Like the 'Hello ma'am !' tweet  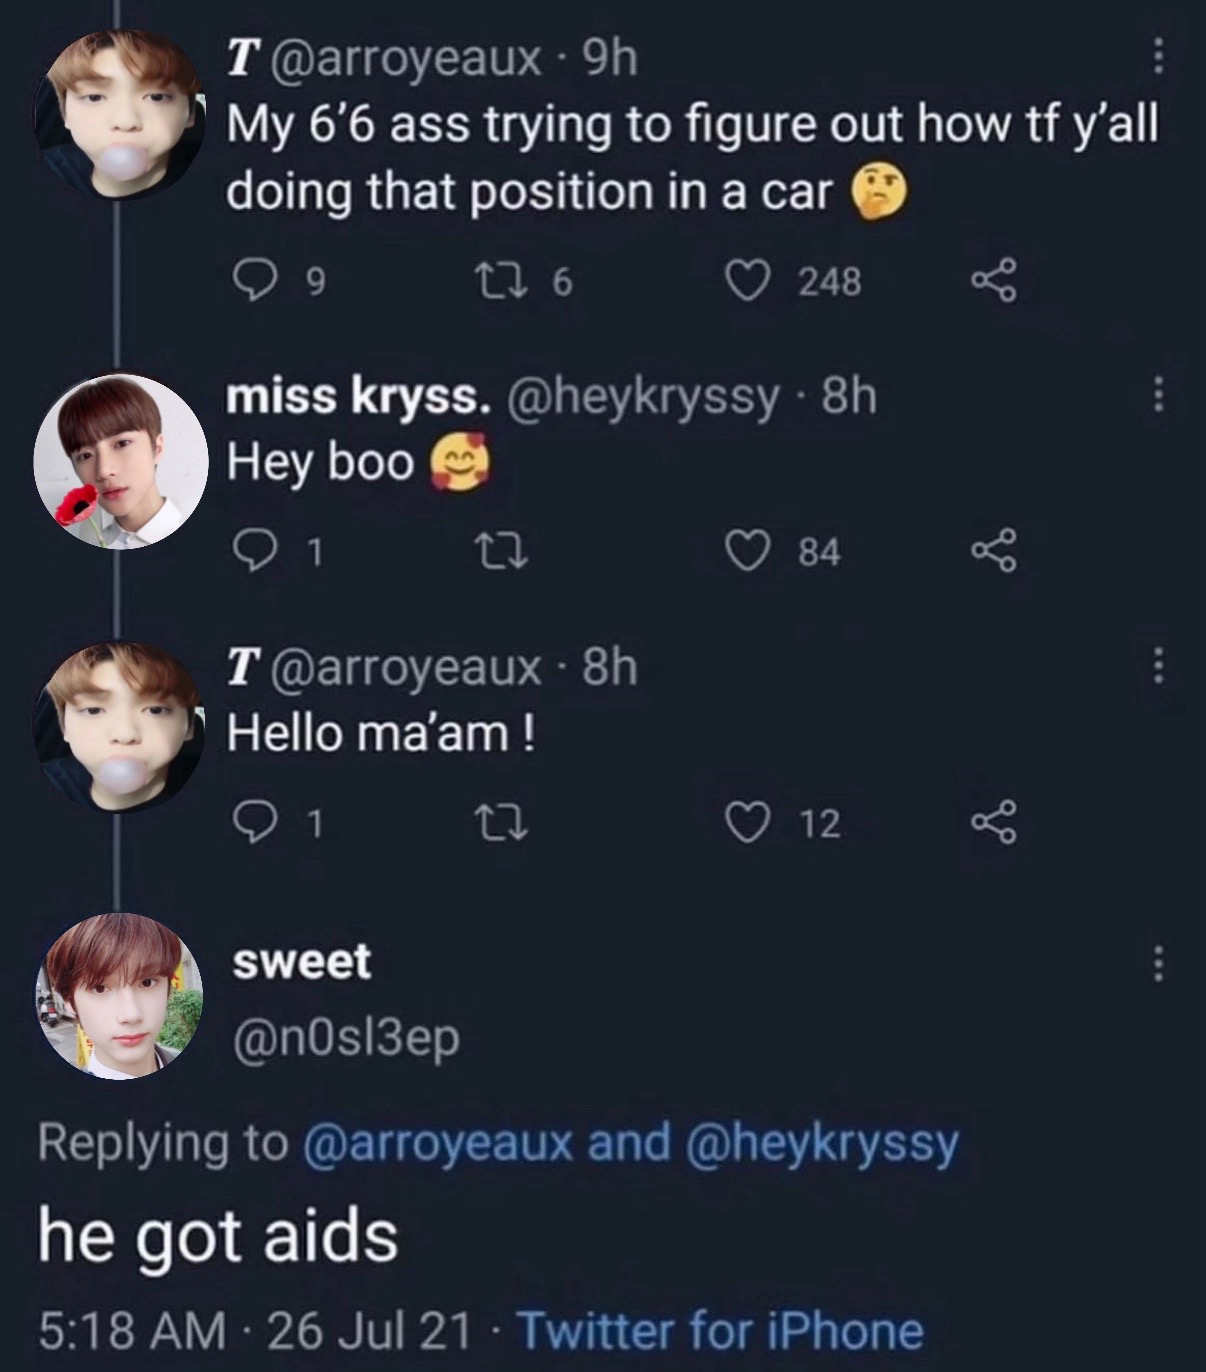[x=744, y=823]
